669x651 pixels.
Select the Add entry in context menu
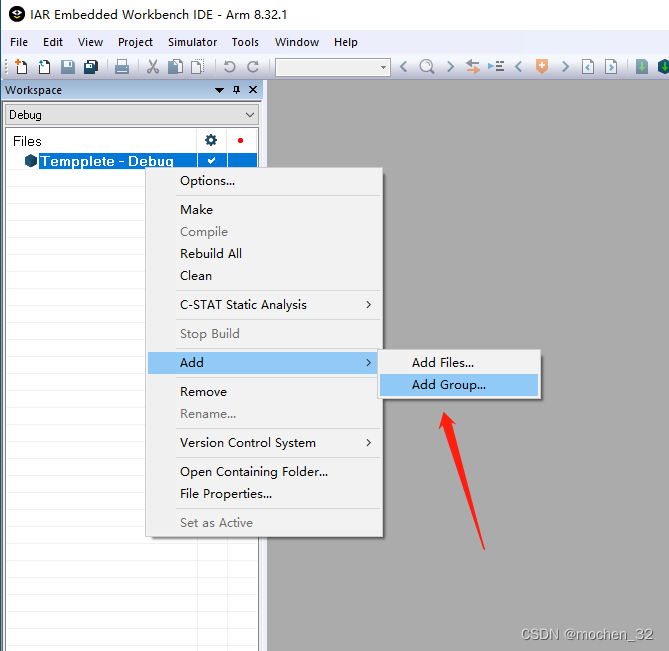[x=263, y=363]
